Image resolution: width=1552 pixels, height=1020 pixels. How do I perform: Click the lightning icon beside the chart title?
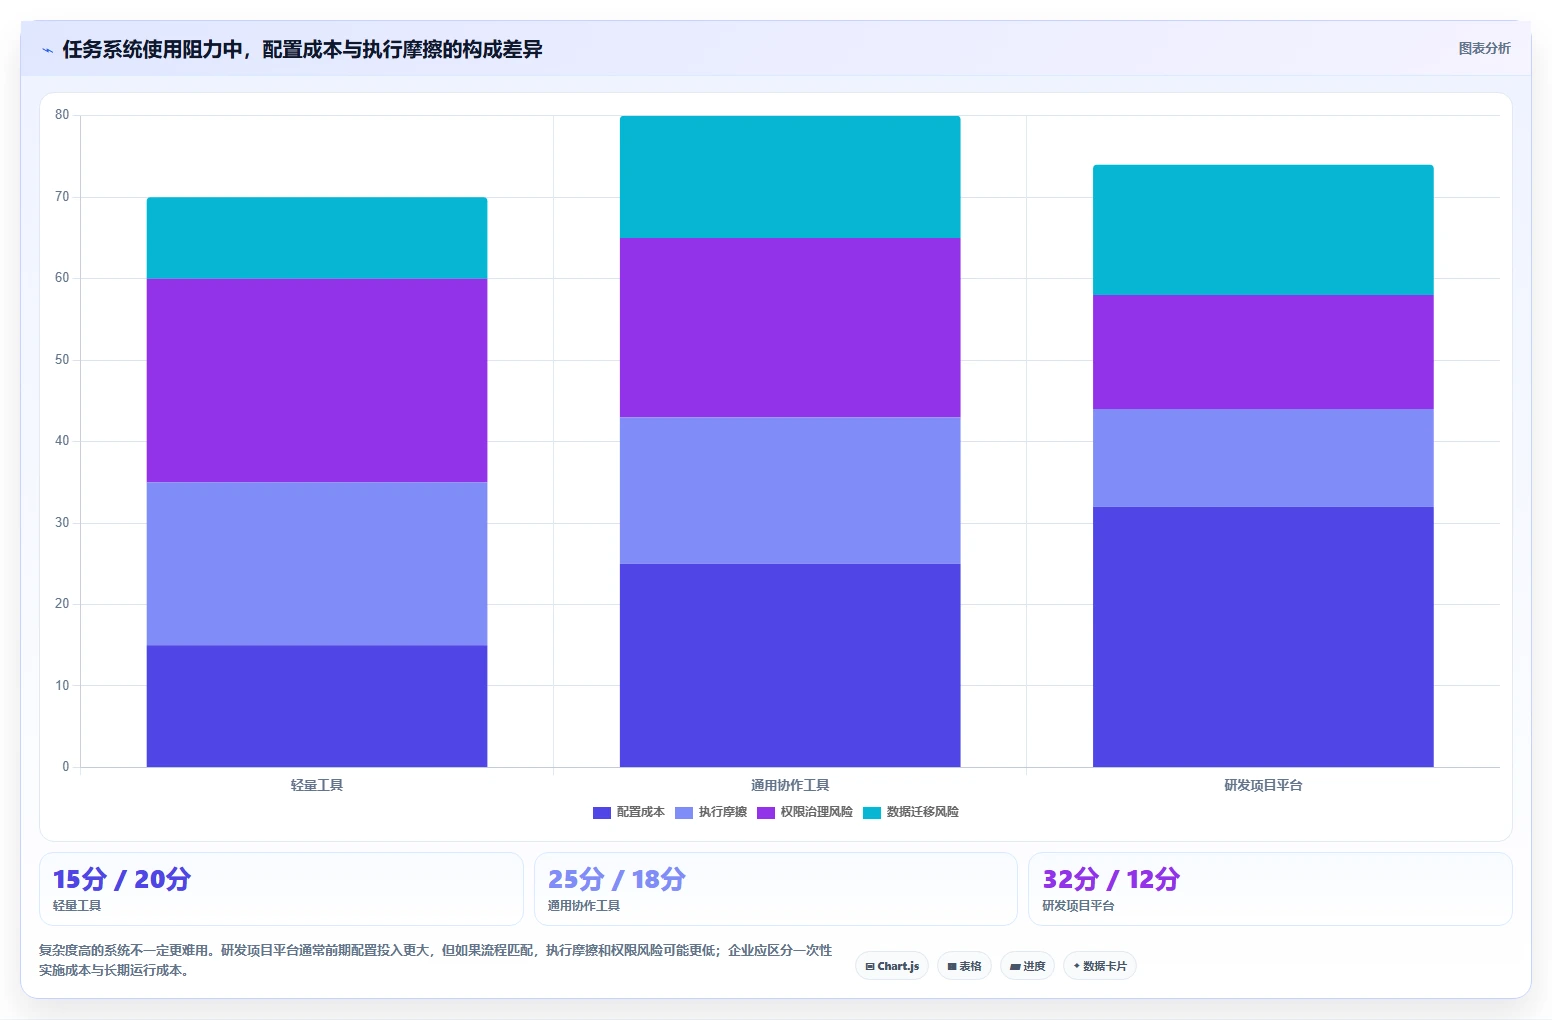tap(47, 50)
